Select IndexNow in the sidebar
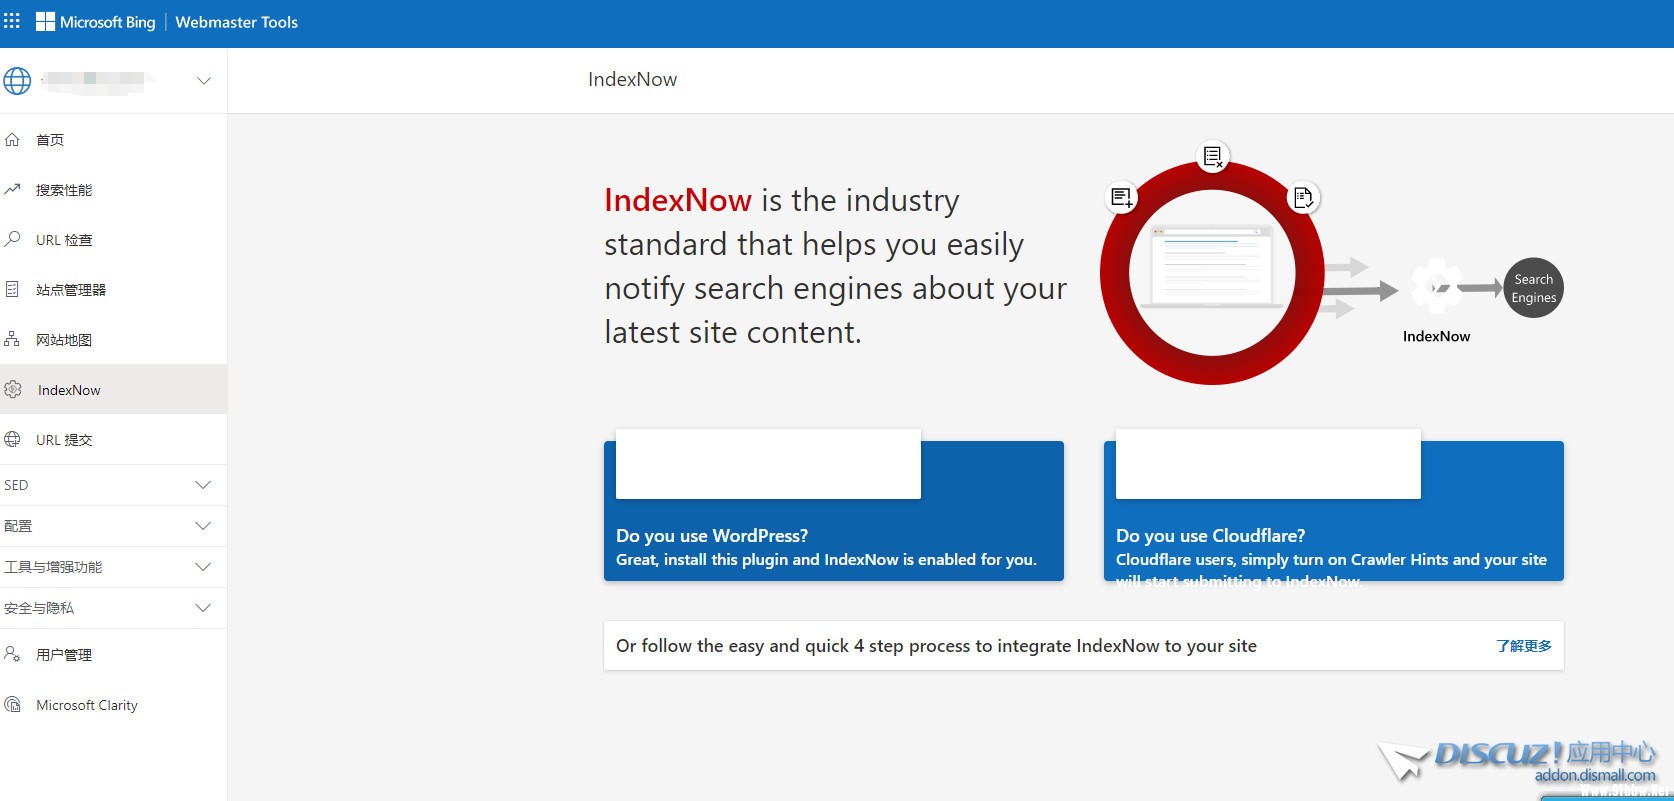Image resolution: width=1674 pixels, height=801 pixels. point(69,390)
